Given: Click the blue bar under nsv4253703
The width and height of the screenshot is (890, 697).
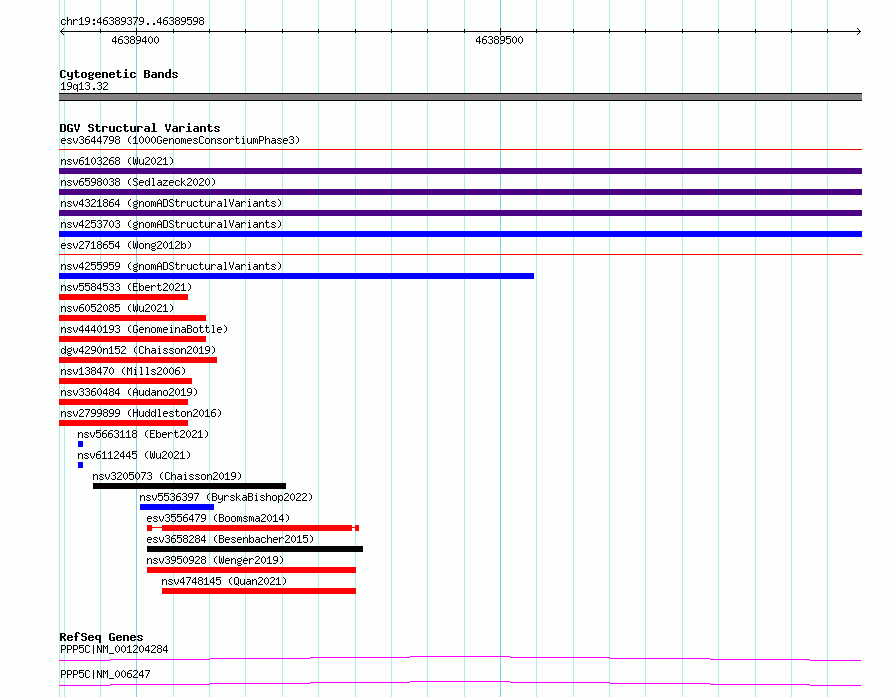Looking at the screenshot, I should tap(460, 234).
